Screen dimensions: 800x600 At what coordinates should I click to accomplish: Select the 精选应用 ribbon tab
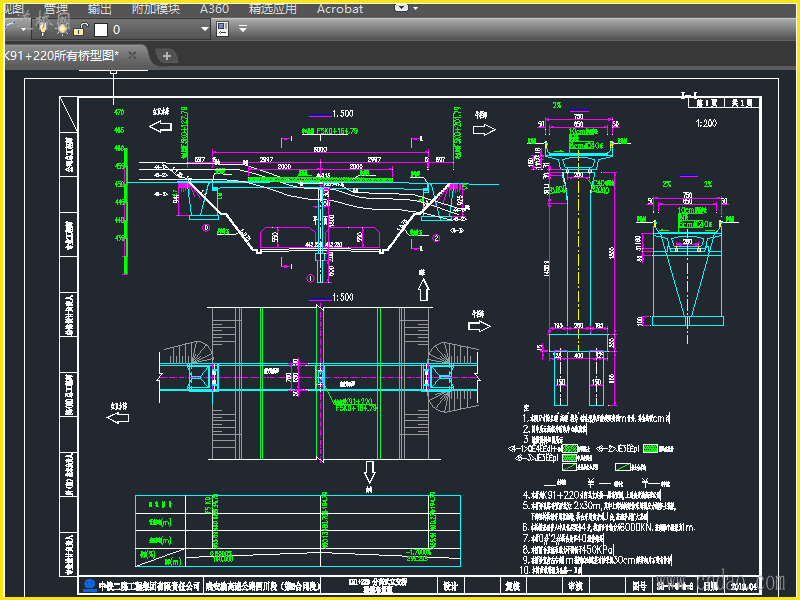[272, 9]
